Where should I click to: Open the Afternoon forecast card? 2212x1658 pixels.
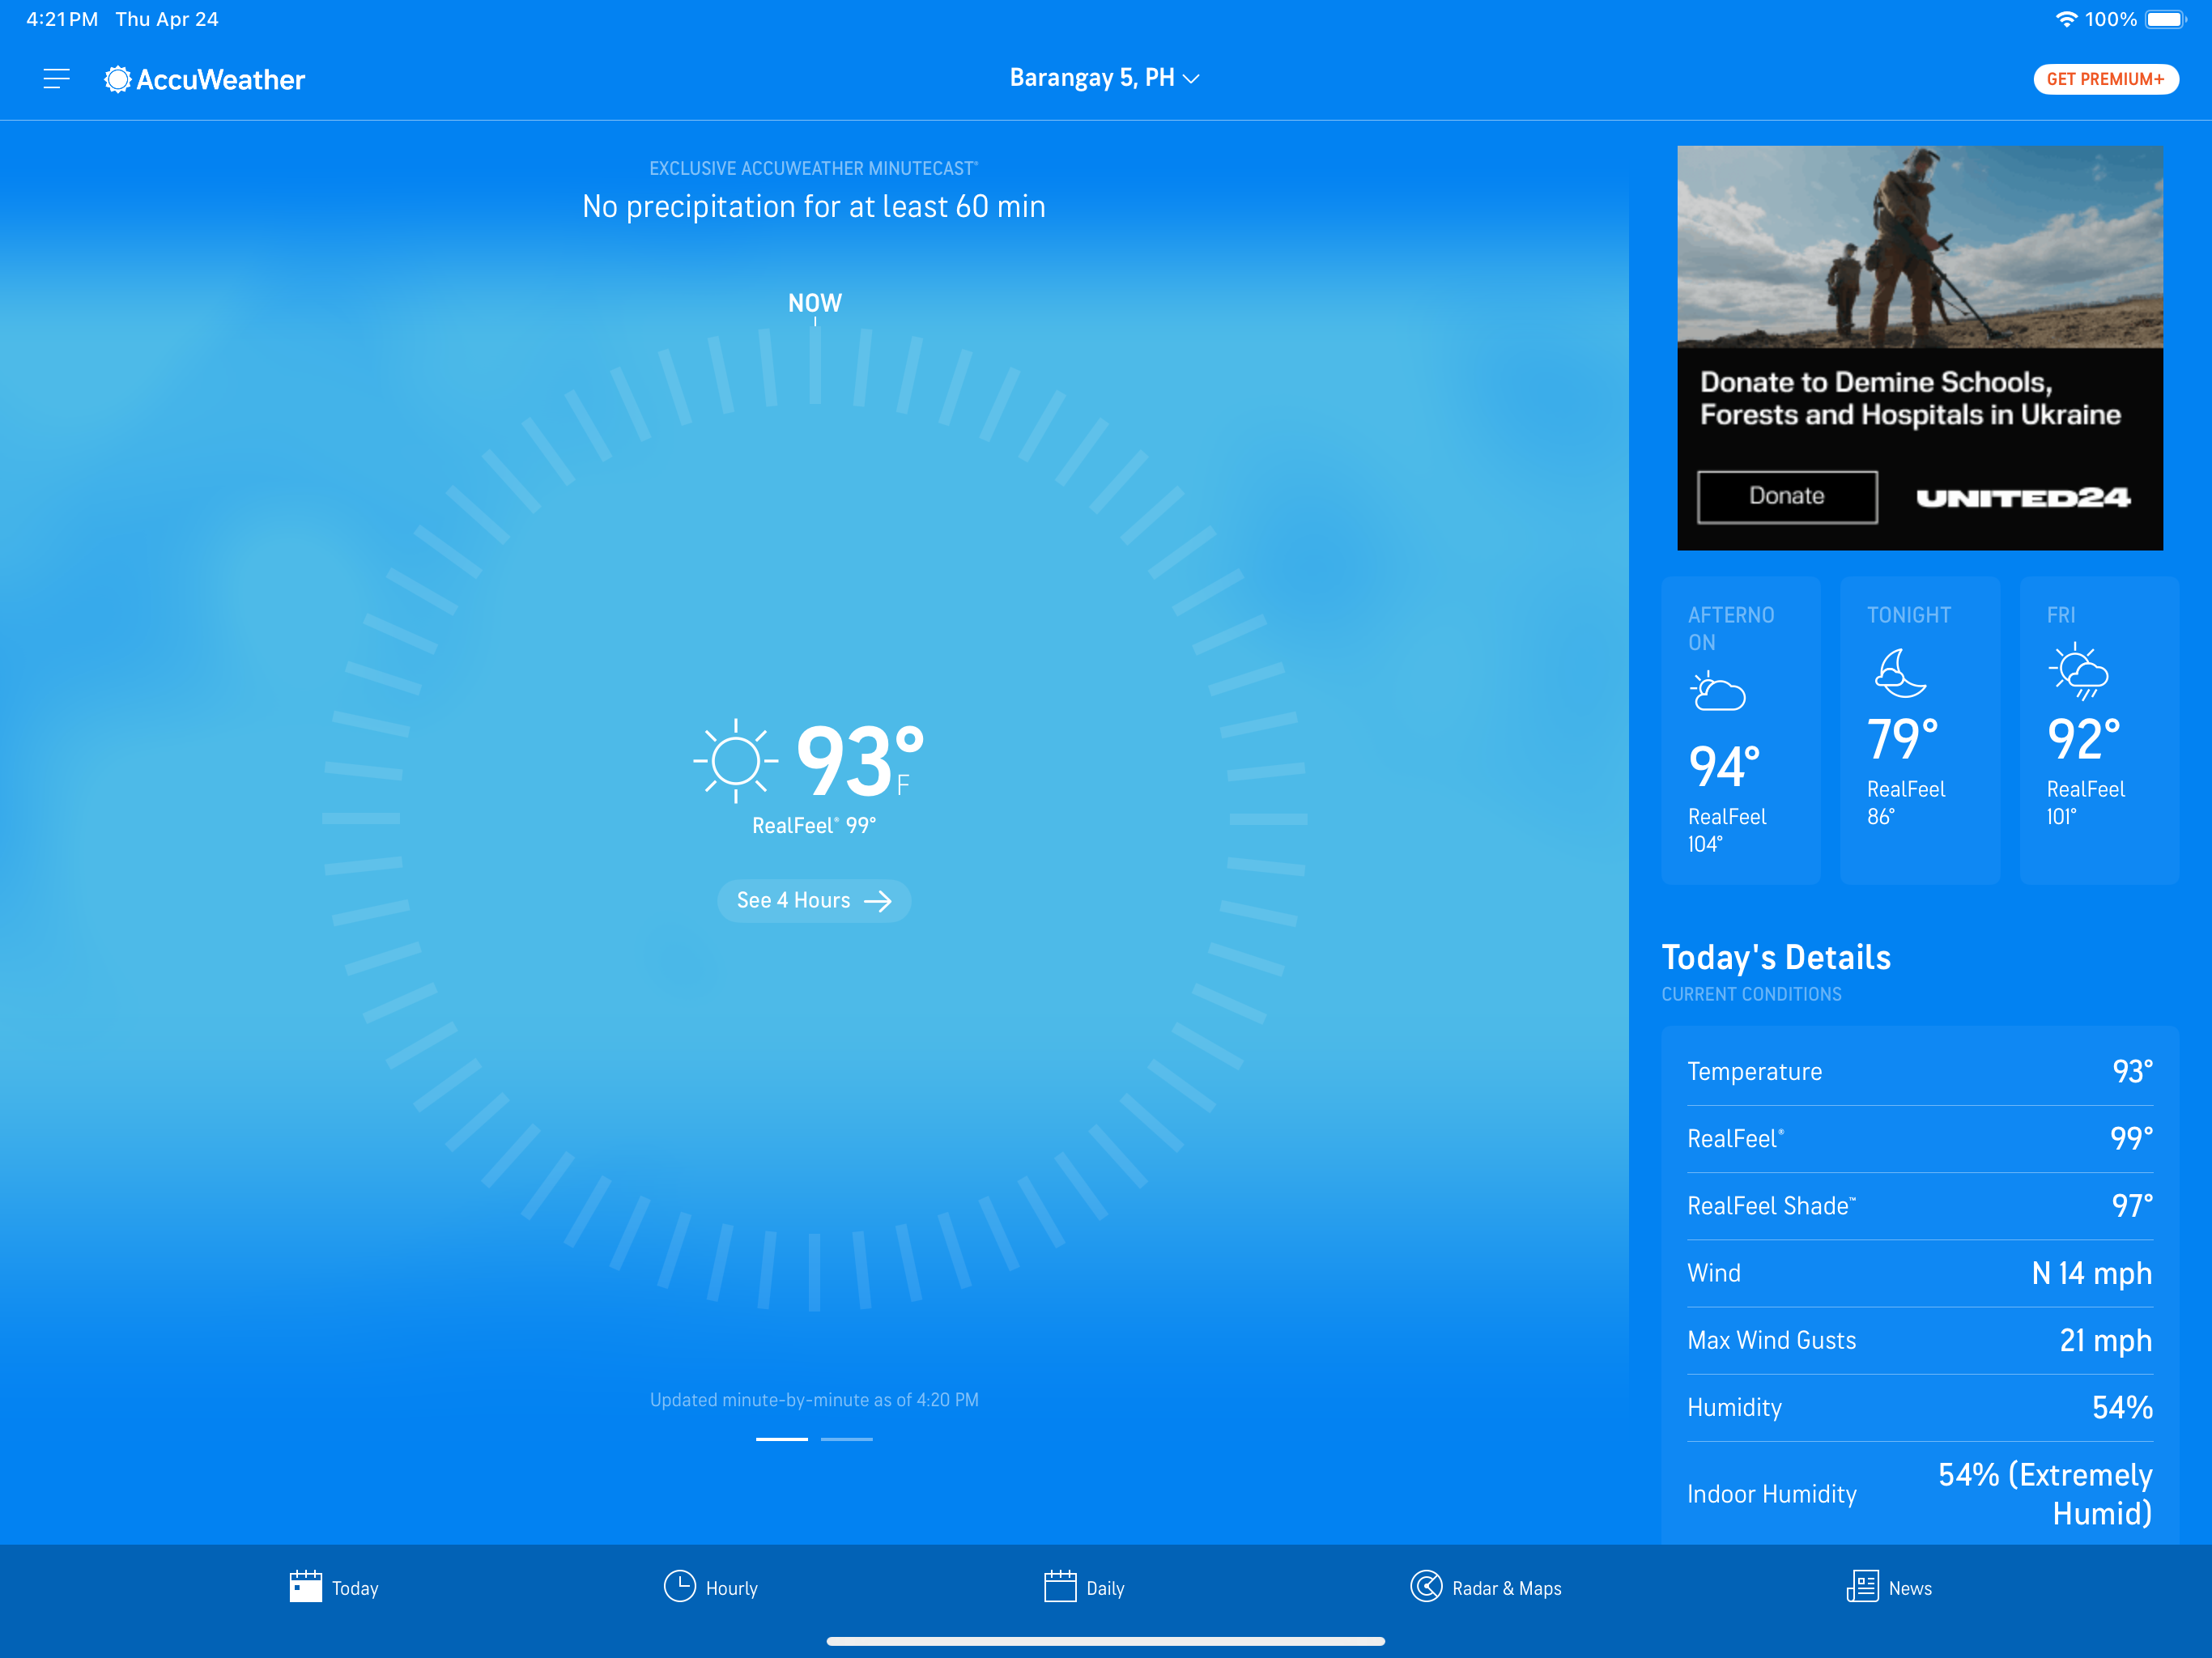click(1740, 730)
